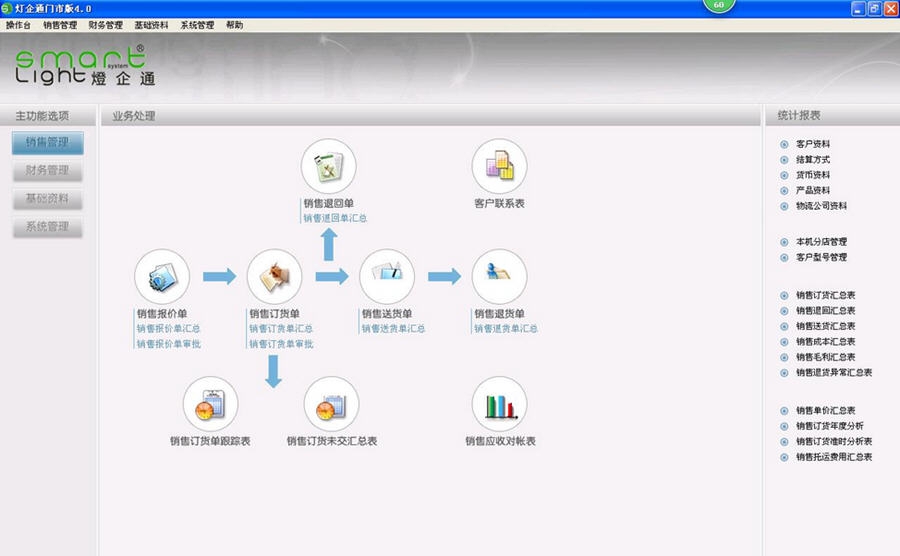Open the 销售订货单跟踪表 icon
The width and height of the screenshot is (900, 556).
[210, 404]
